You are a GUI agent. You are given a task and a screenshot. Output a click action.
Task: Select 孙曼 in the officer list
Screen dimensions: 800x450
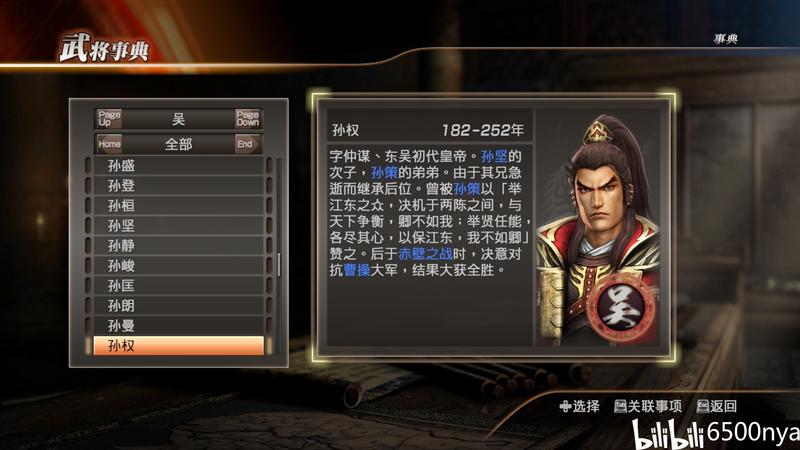pyautogui.click(x=179, y=326)
